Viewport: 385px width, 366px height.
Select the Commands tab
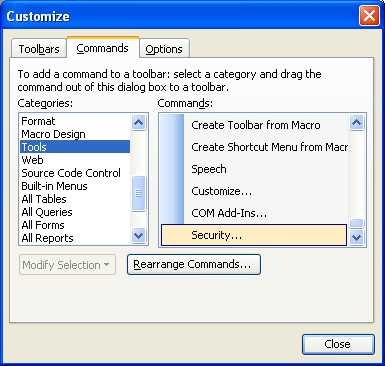102,48
